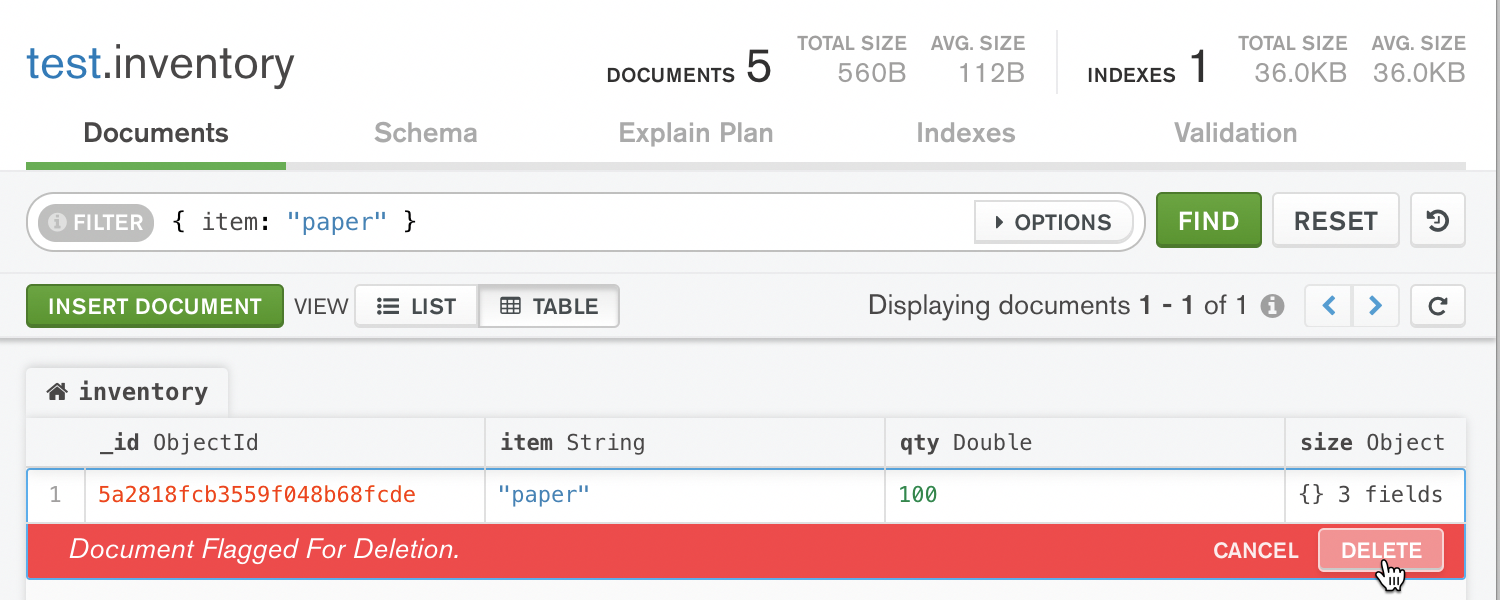Image resolution: width=1500 pixels, height=600 pixels.
Task: Switch to the Indexes tab
Action: 965,133
